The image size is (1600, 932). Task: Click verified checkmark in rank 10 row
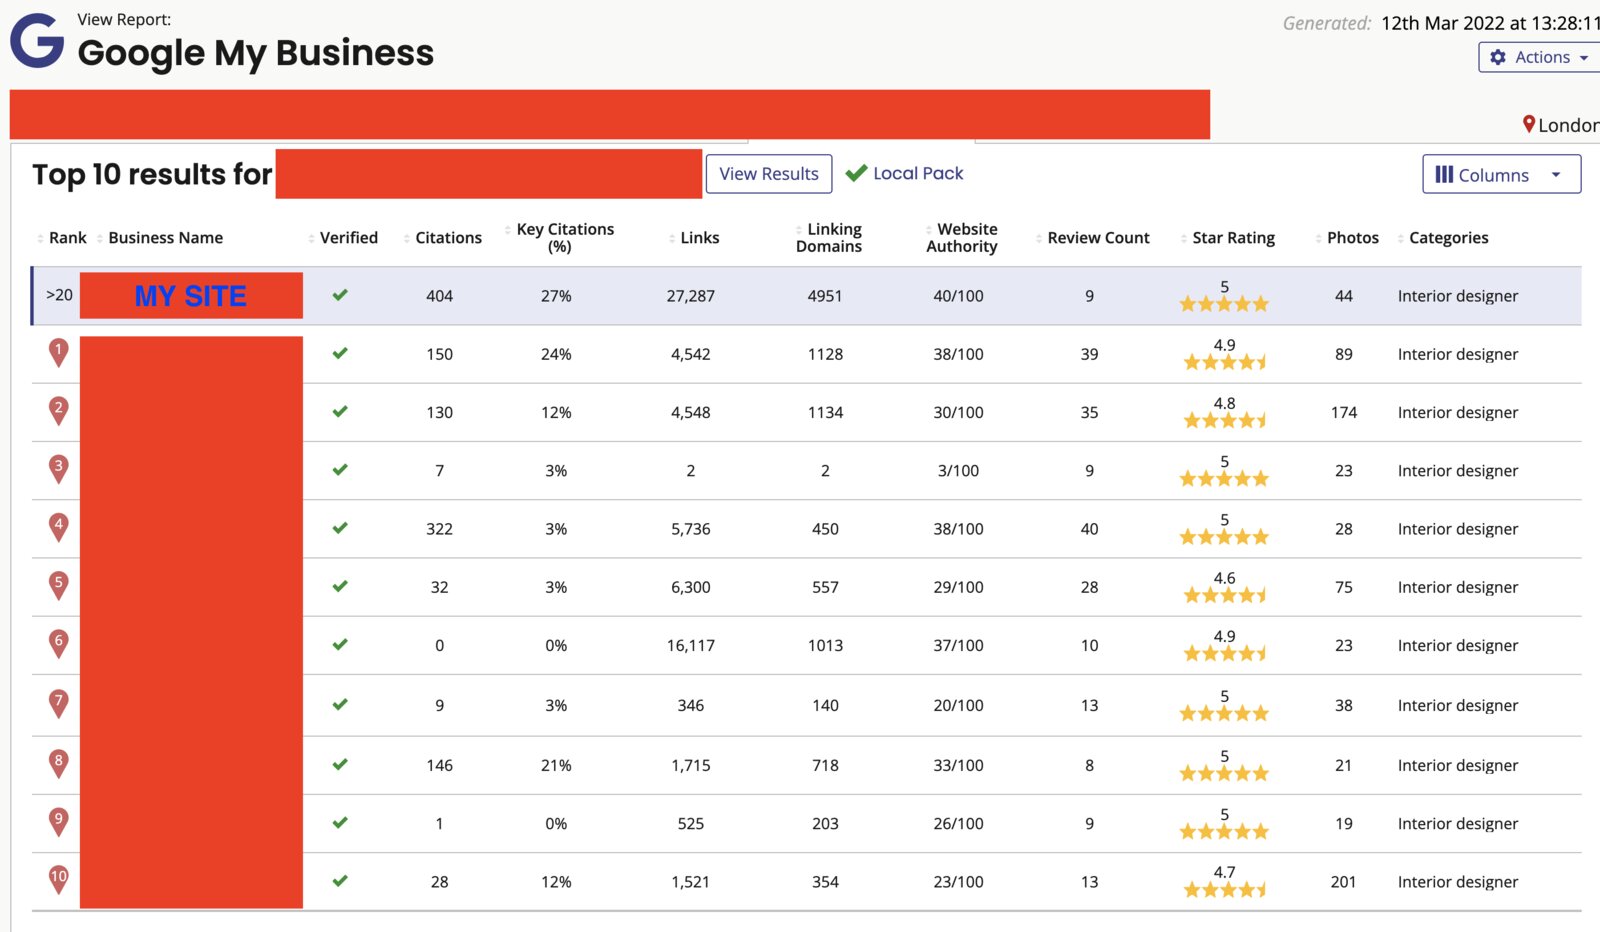click(x=340, y=881)
